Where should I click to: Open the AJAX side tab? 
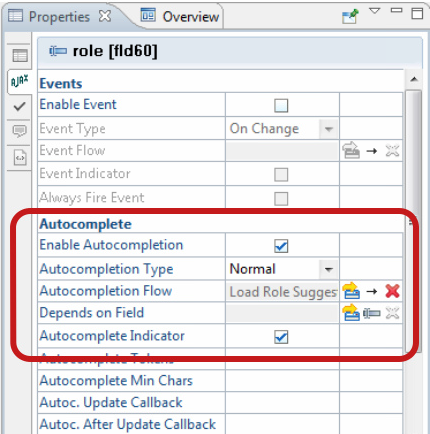point(20,81)
